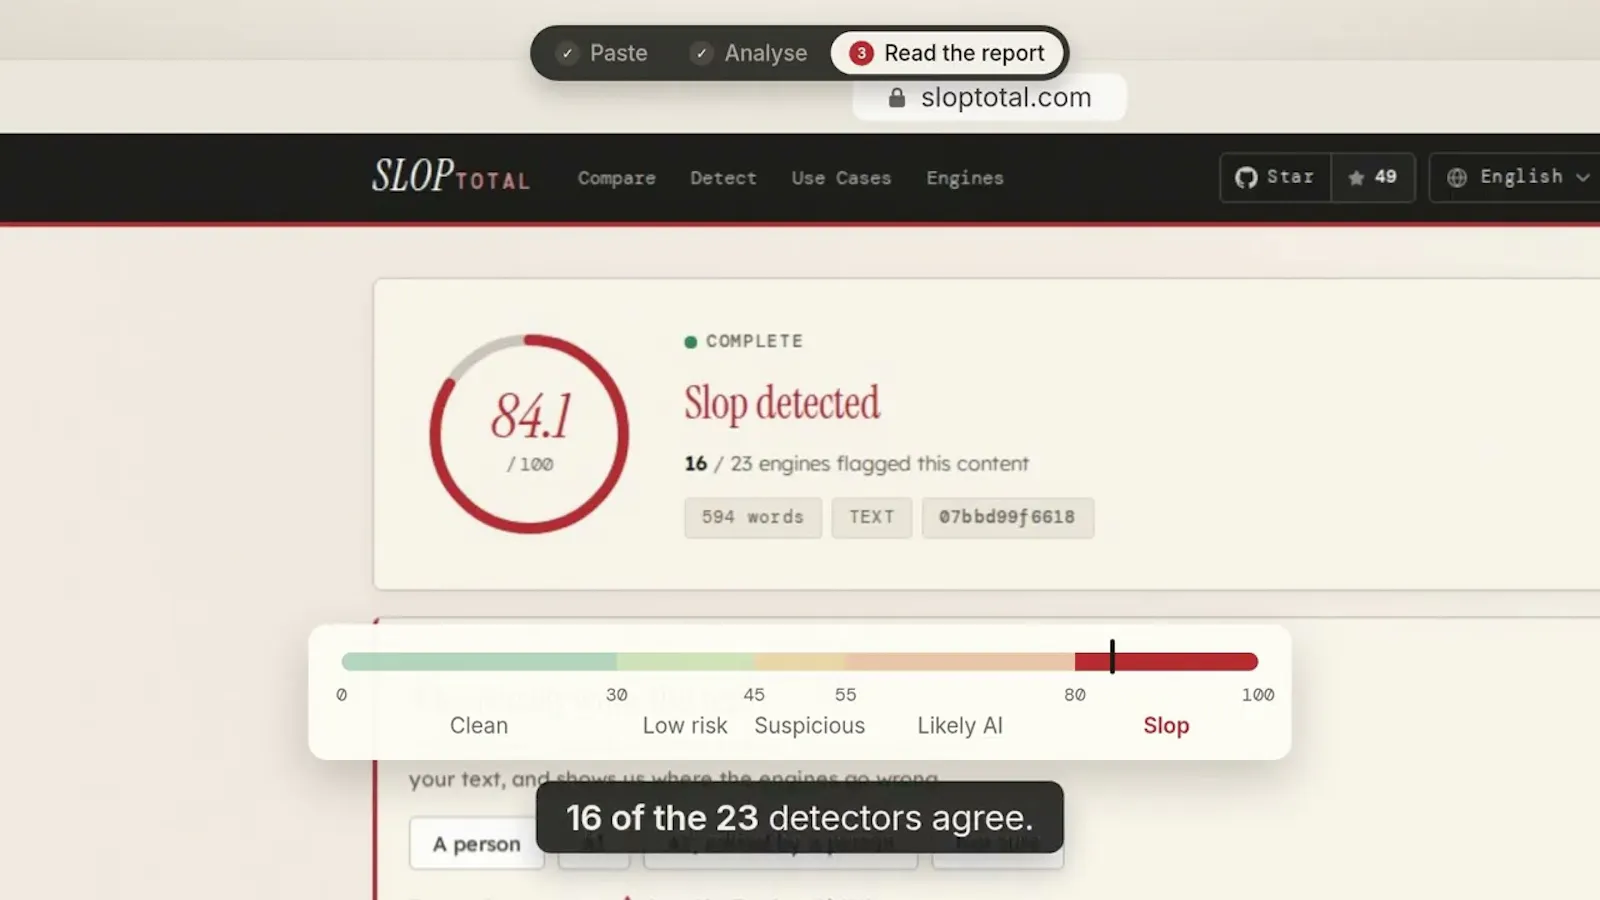Select the Read the report step
This screenshot has width=1600, height=900.
(x=947, y=53)
